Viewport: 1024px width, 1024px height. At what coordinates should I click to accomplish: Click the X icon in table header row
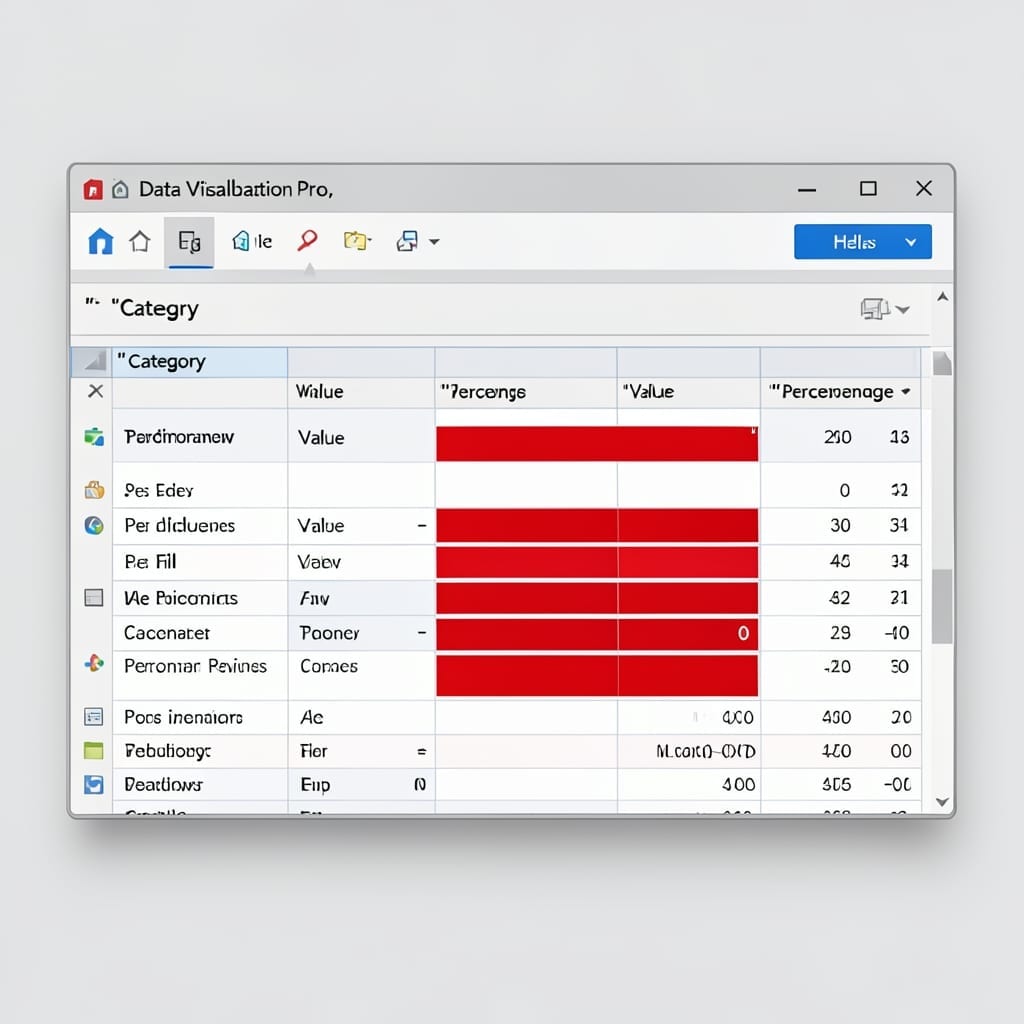point(95,391)
